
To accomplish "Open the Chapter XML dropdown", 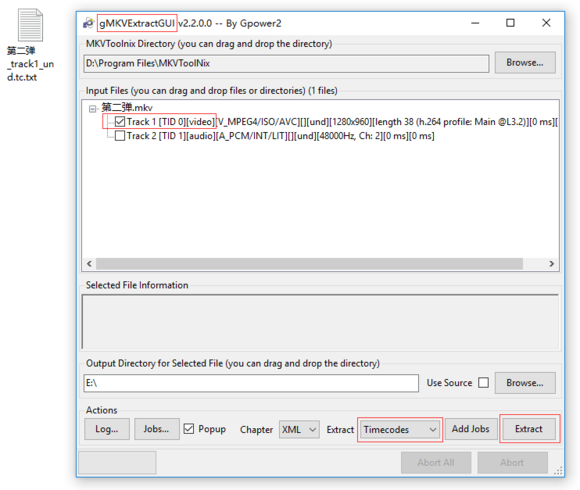I will 299,429.
